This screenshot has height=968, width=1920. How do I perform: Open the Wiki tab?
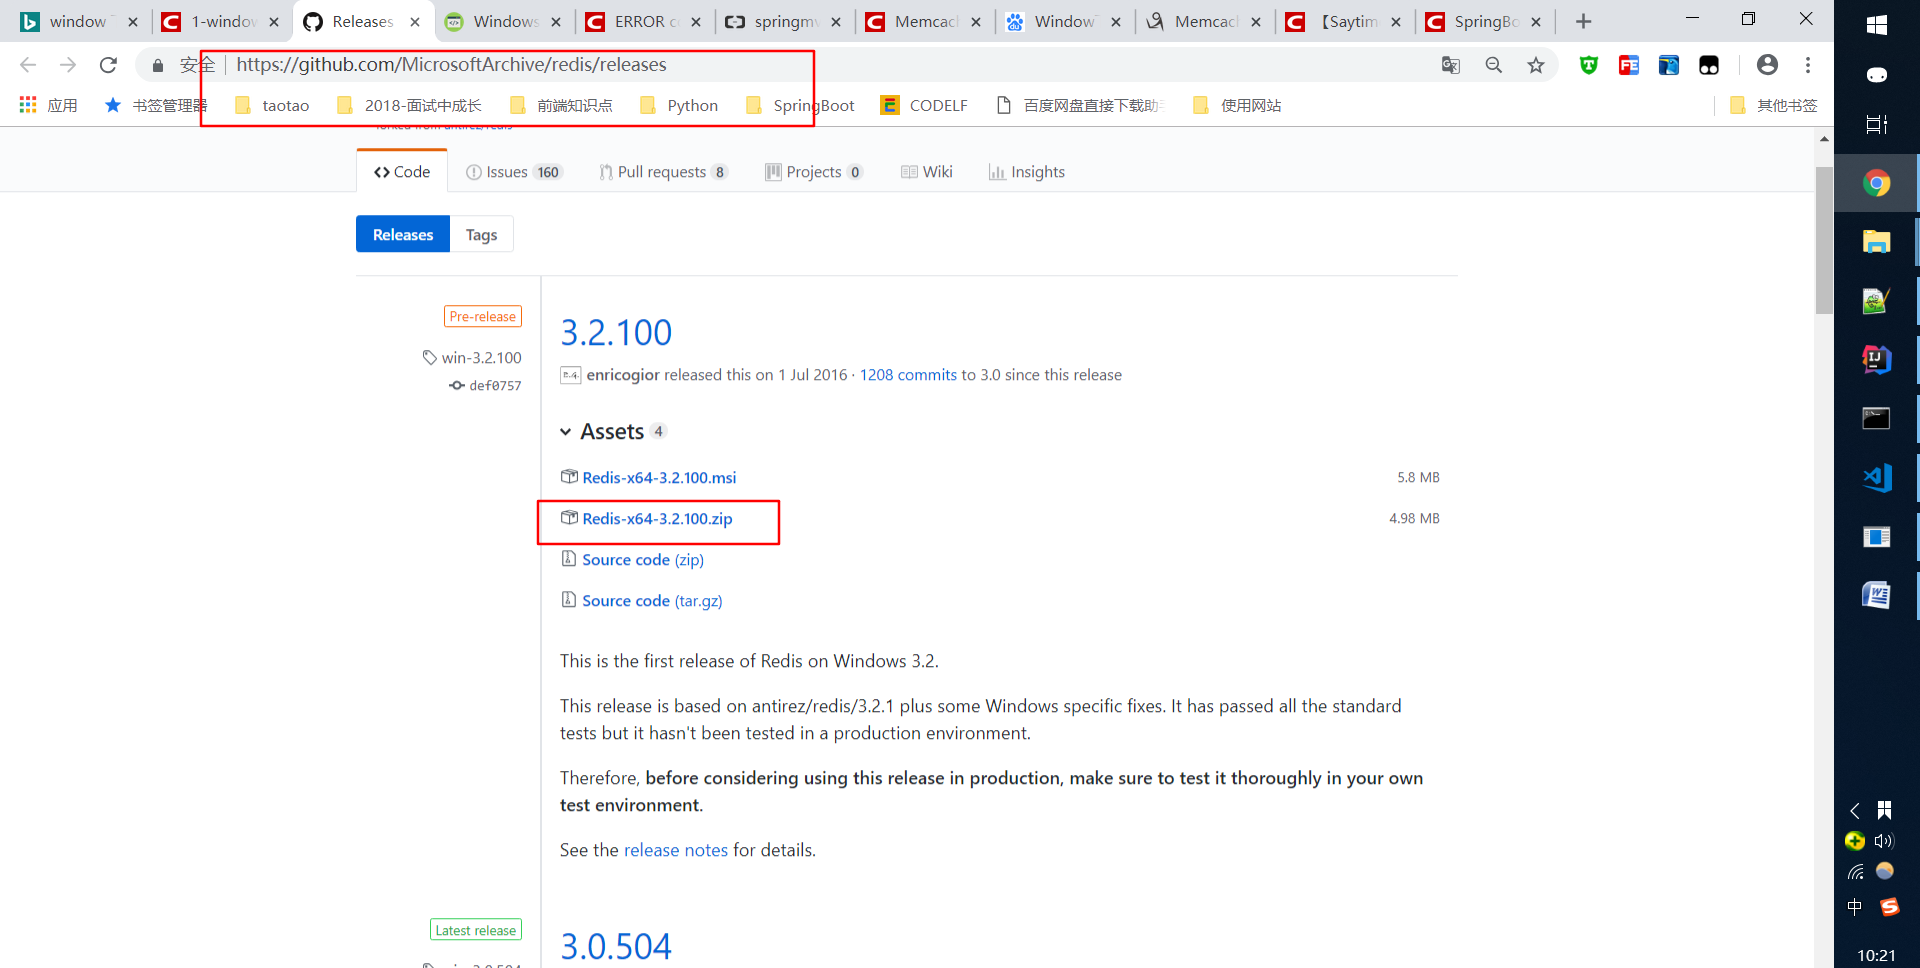[x=927, y=172]
